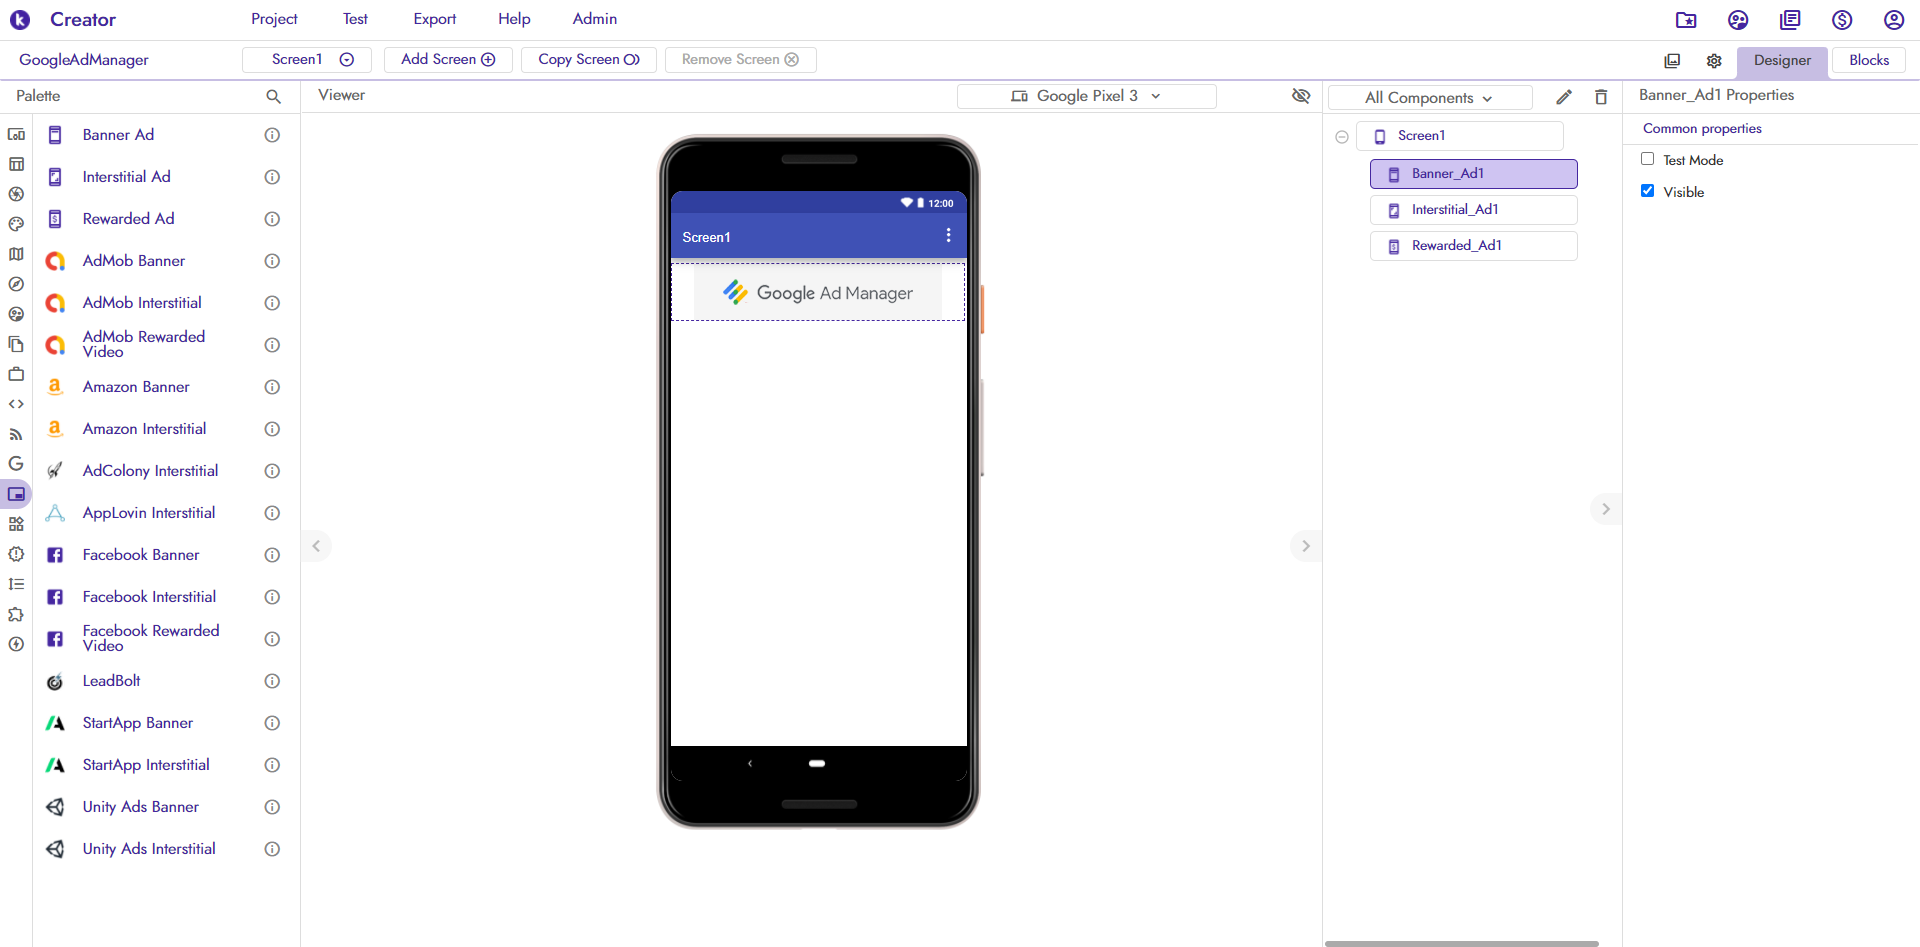This screenshot has height=947, width=1920.
Task: Click the Unity Ads Banner palette icon
Action: tap(56, 807)
